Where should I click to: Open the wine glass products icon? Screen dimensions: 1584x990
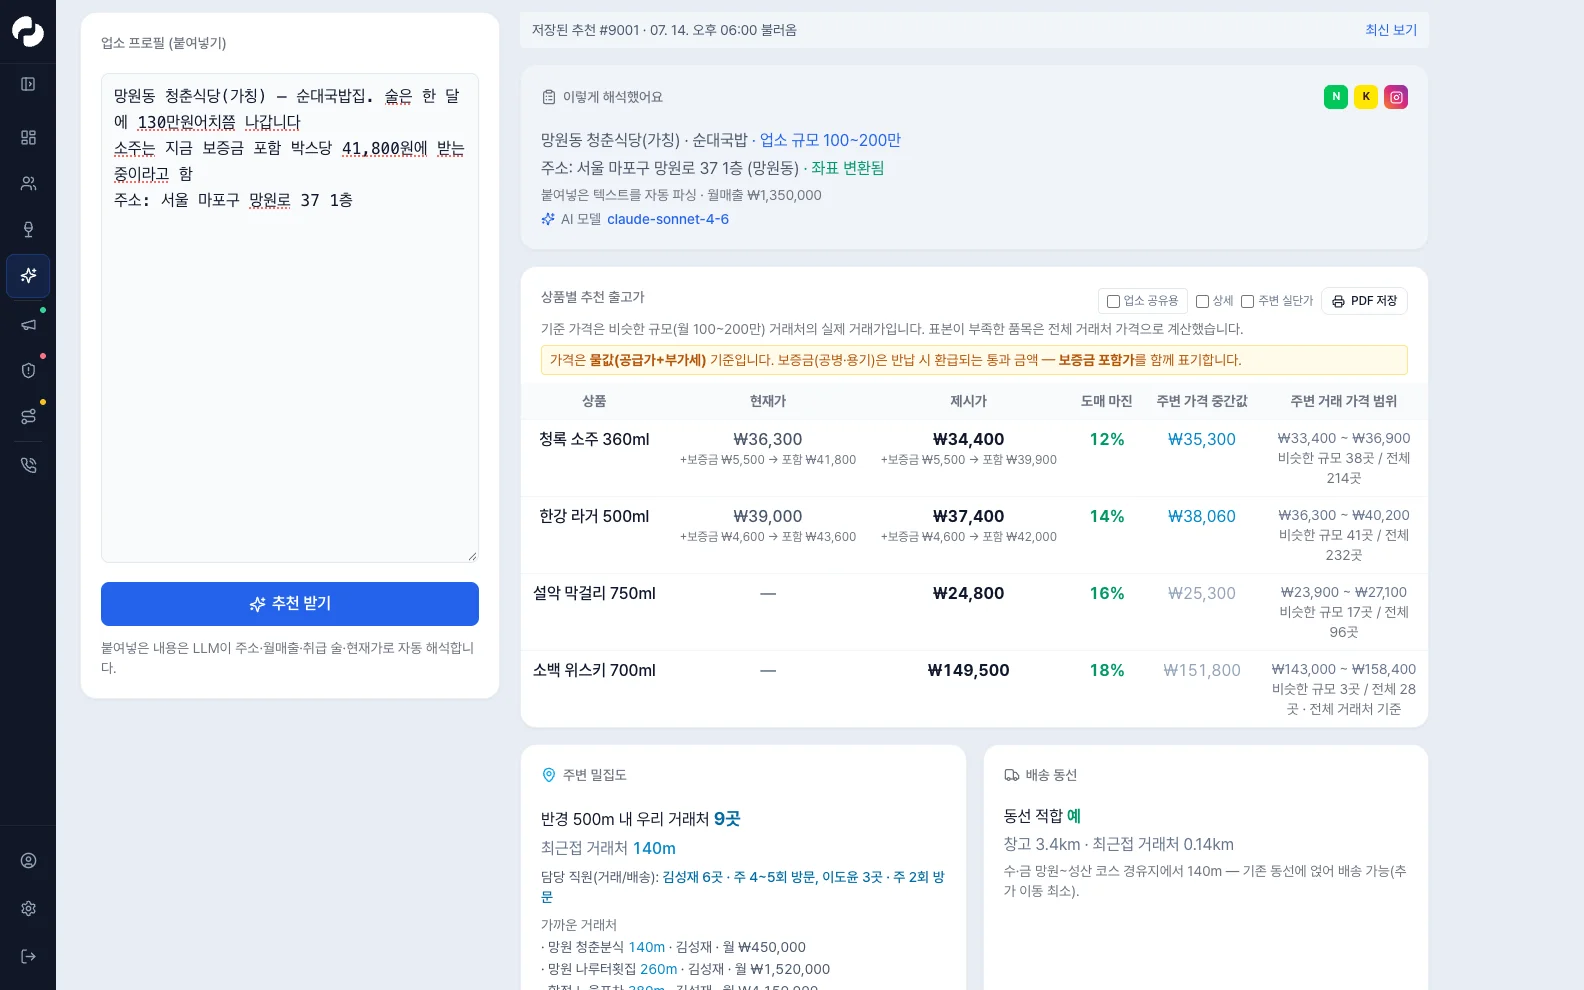point(28,229)
